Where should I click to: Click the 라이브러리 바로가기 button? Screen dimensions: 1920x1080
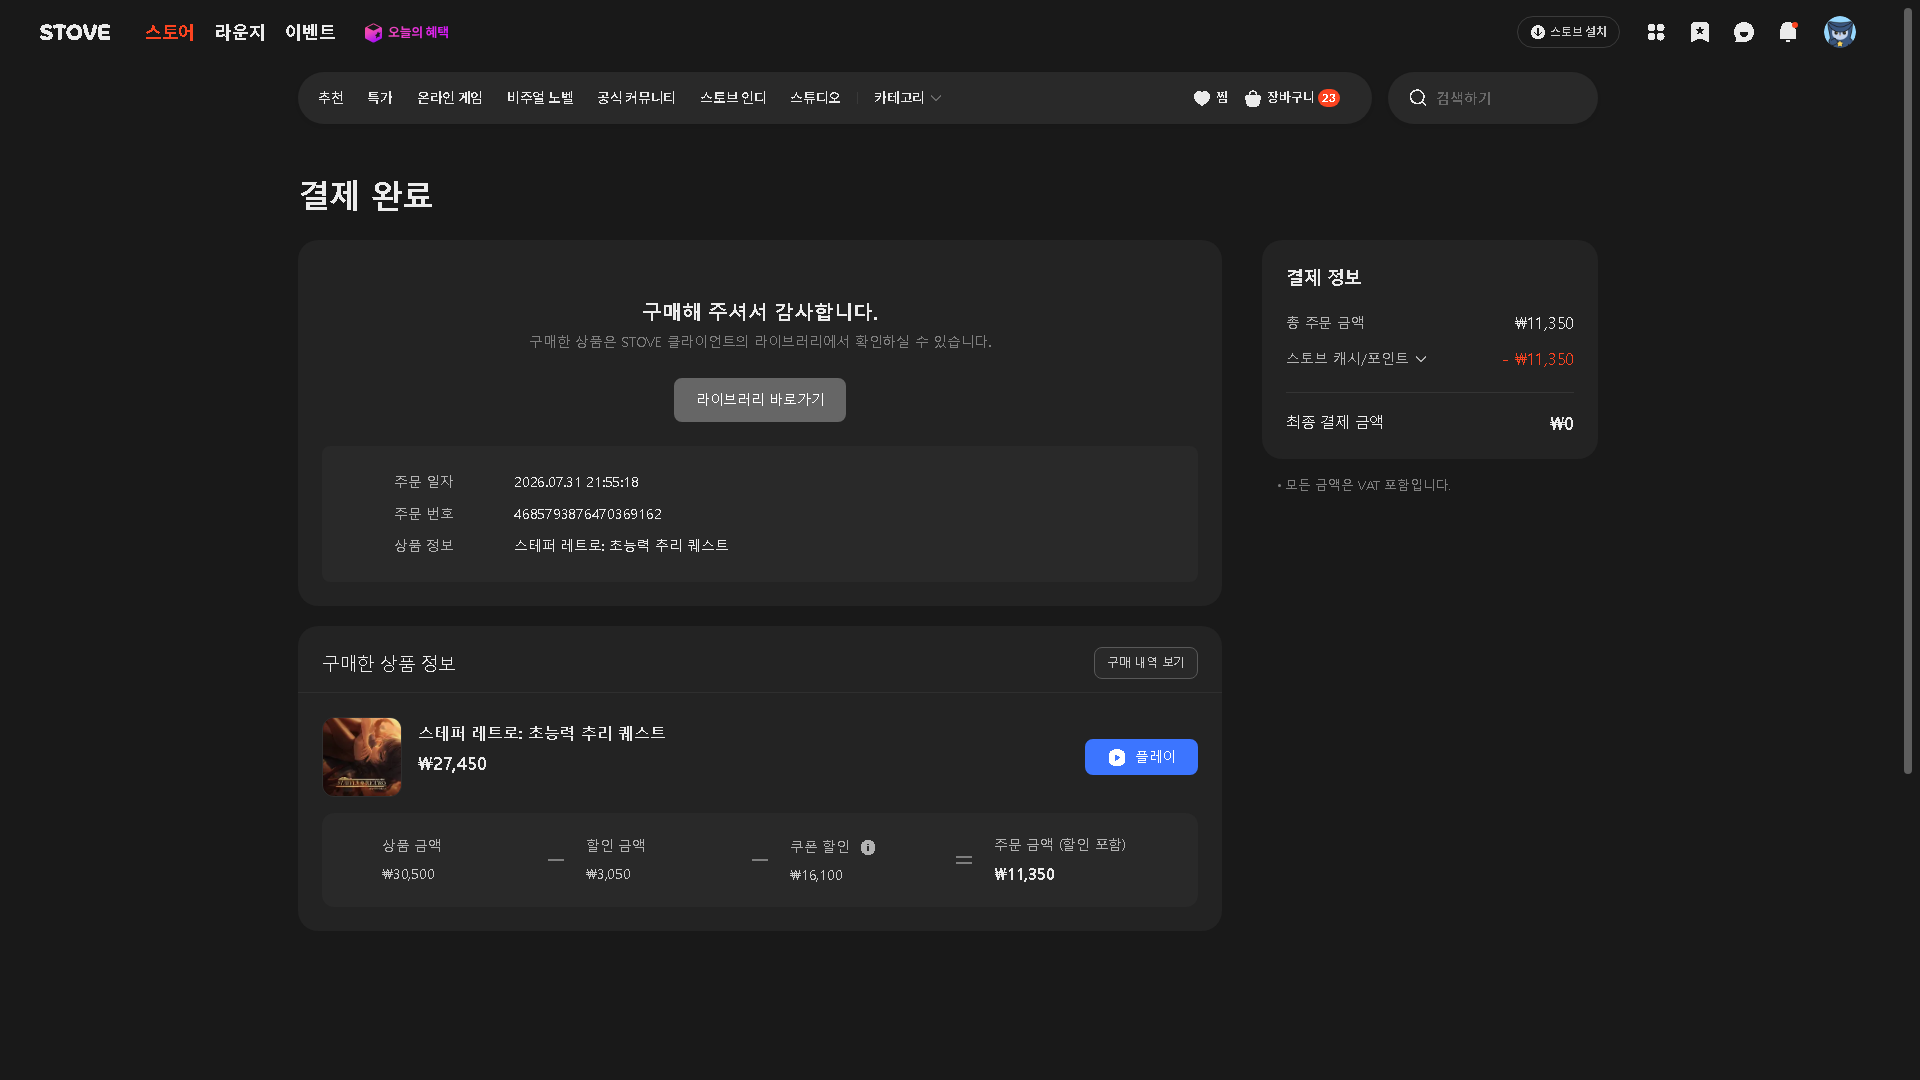(x=760, y=400)
